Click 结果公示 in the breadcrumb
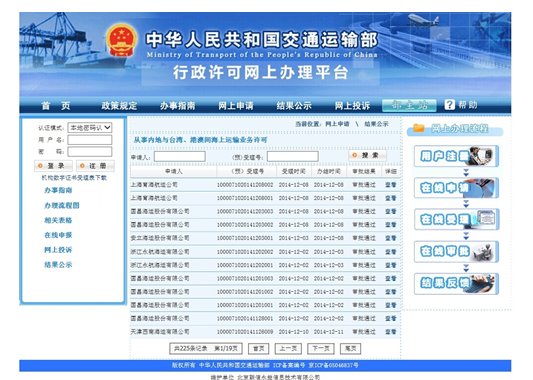 (376, 124)
